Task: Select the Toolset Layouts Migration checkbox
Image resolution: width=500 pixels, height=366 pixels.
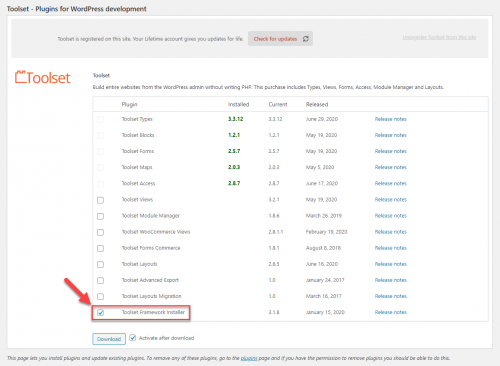Action: click(100, 296)
